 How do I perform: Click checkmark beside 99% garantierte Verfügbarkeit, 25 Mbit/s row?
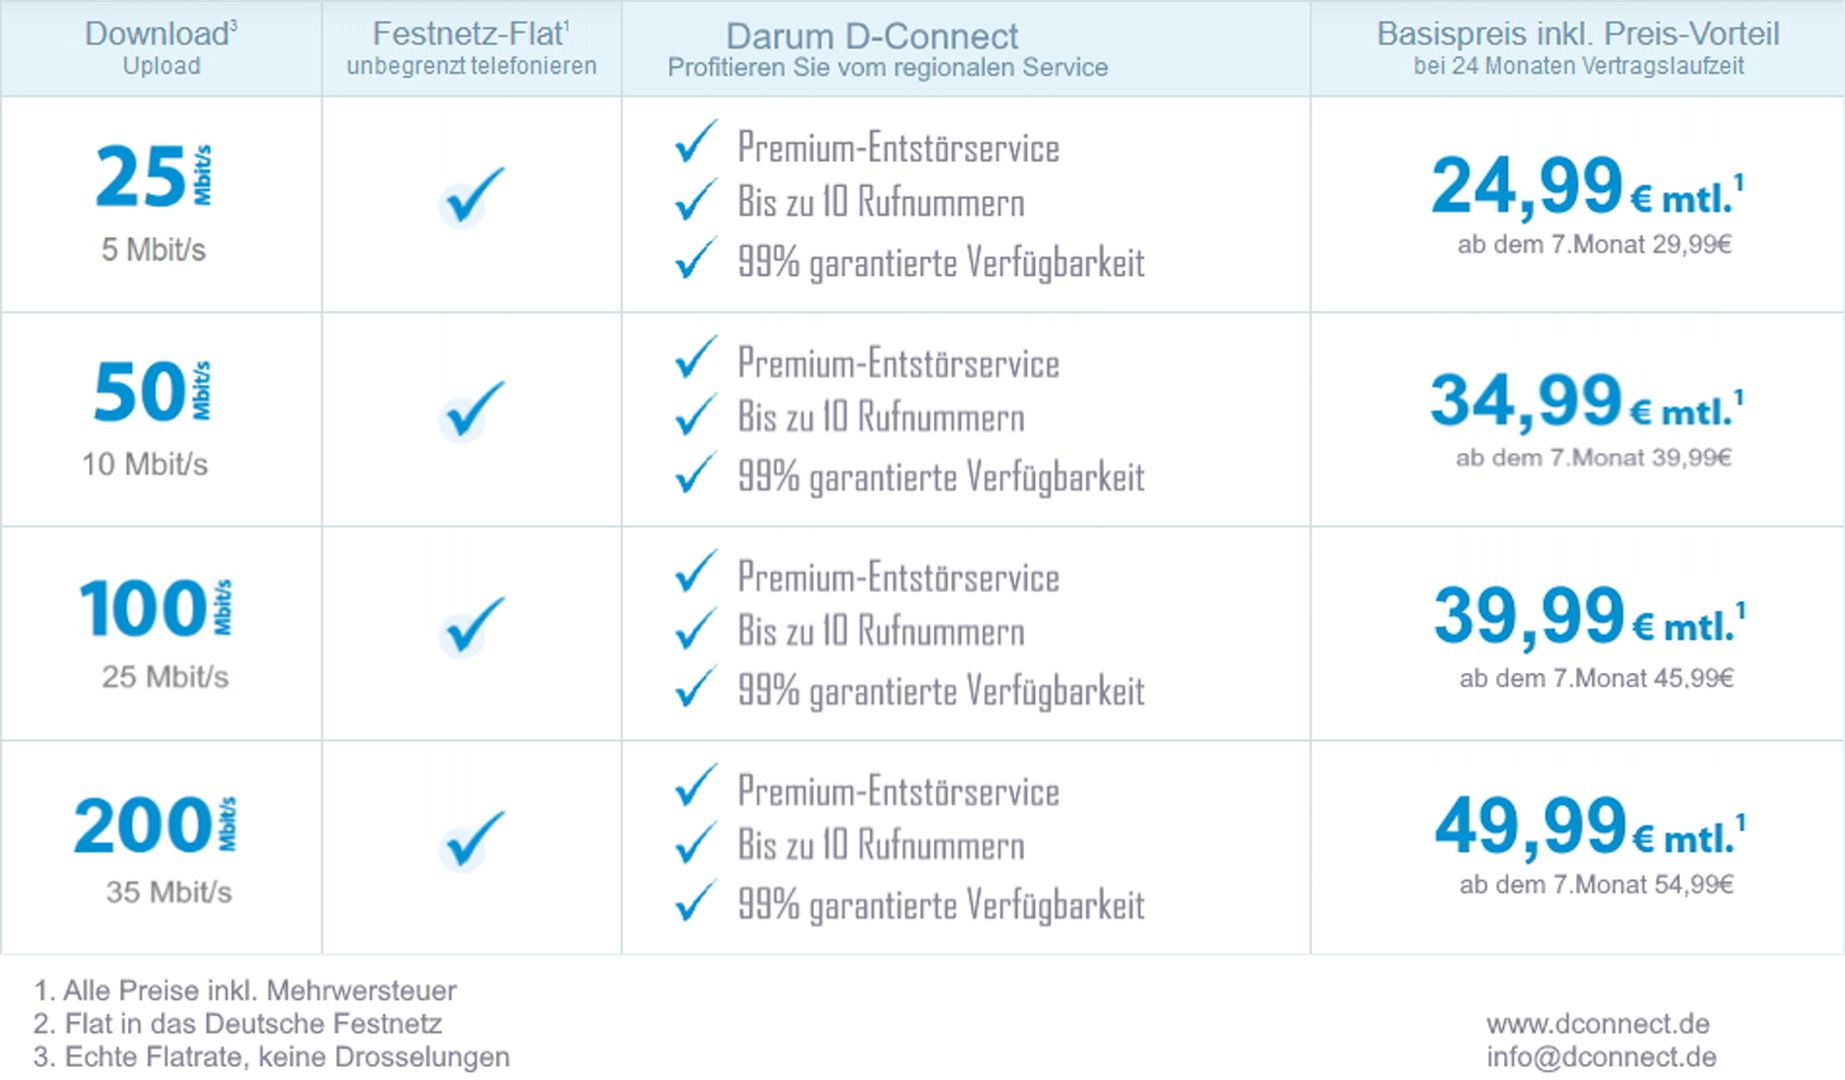[x=695, y=260]
